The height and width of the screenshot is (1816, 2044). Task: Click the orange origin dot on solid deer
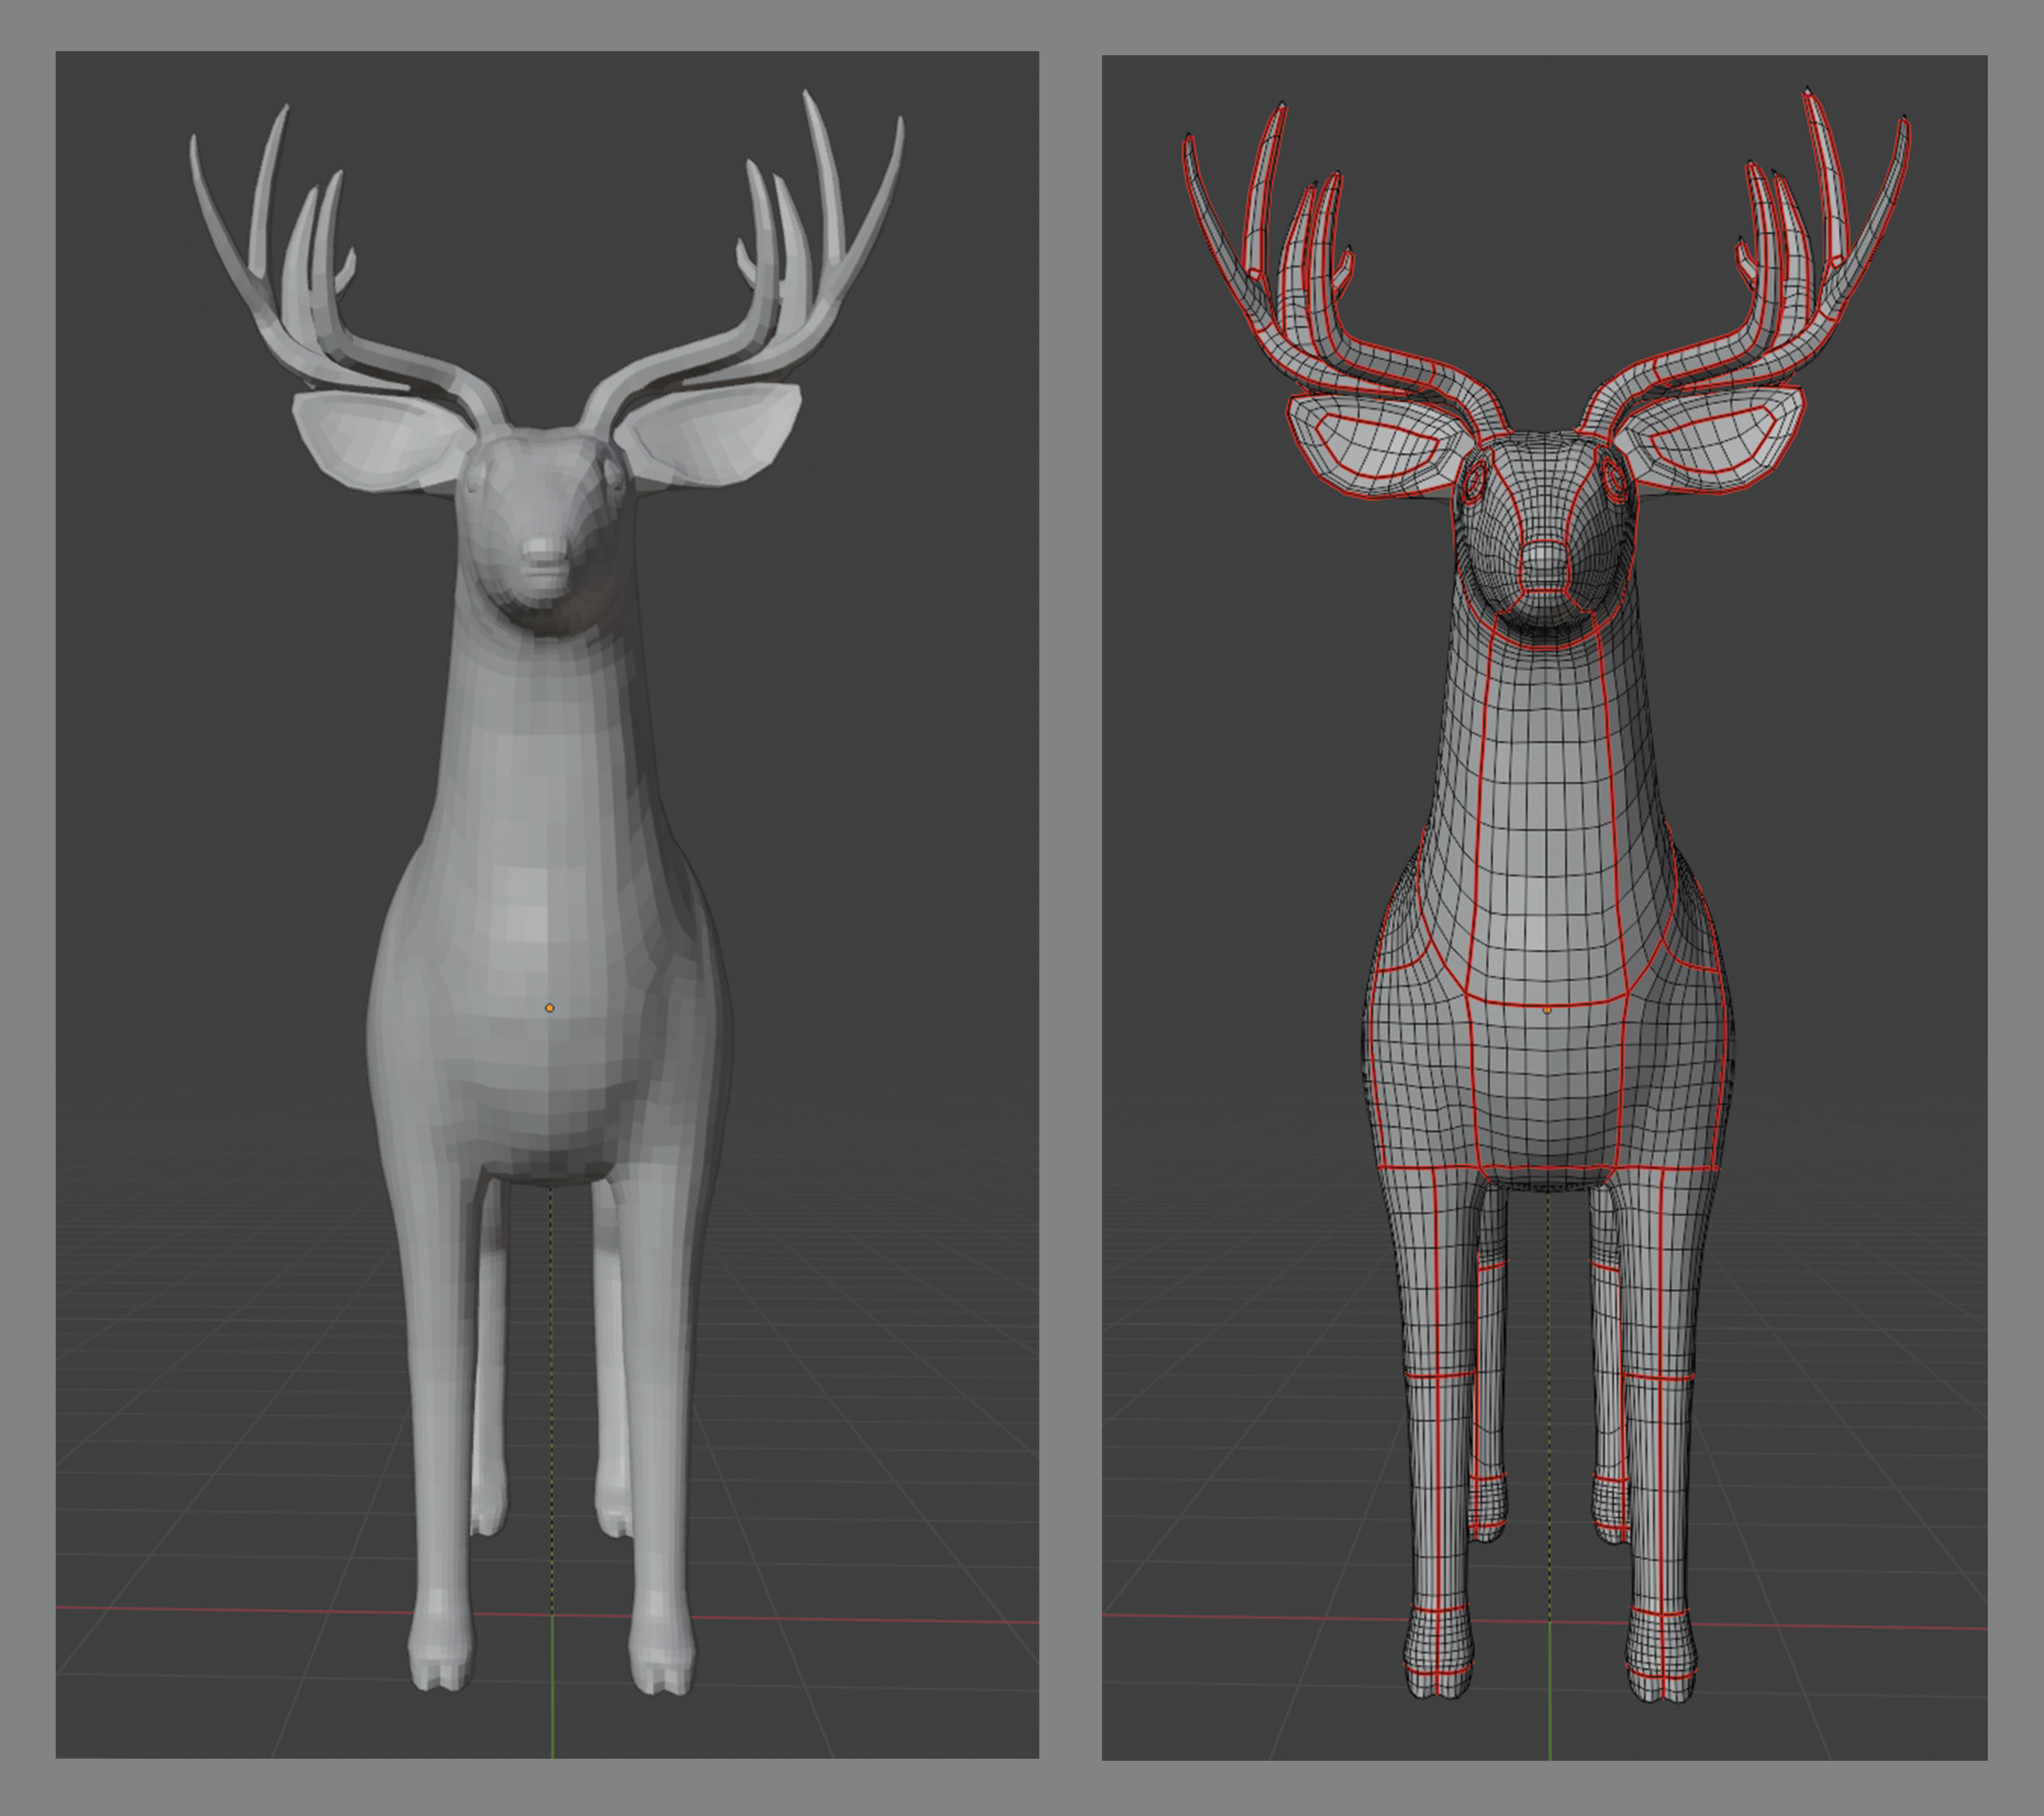[549, 1008]
